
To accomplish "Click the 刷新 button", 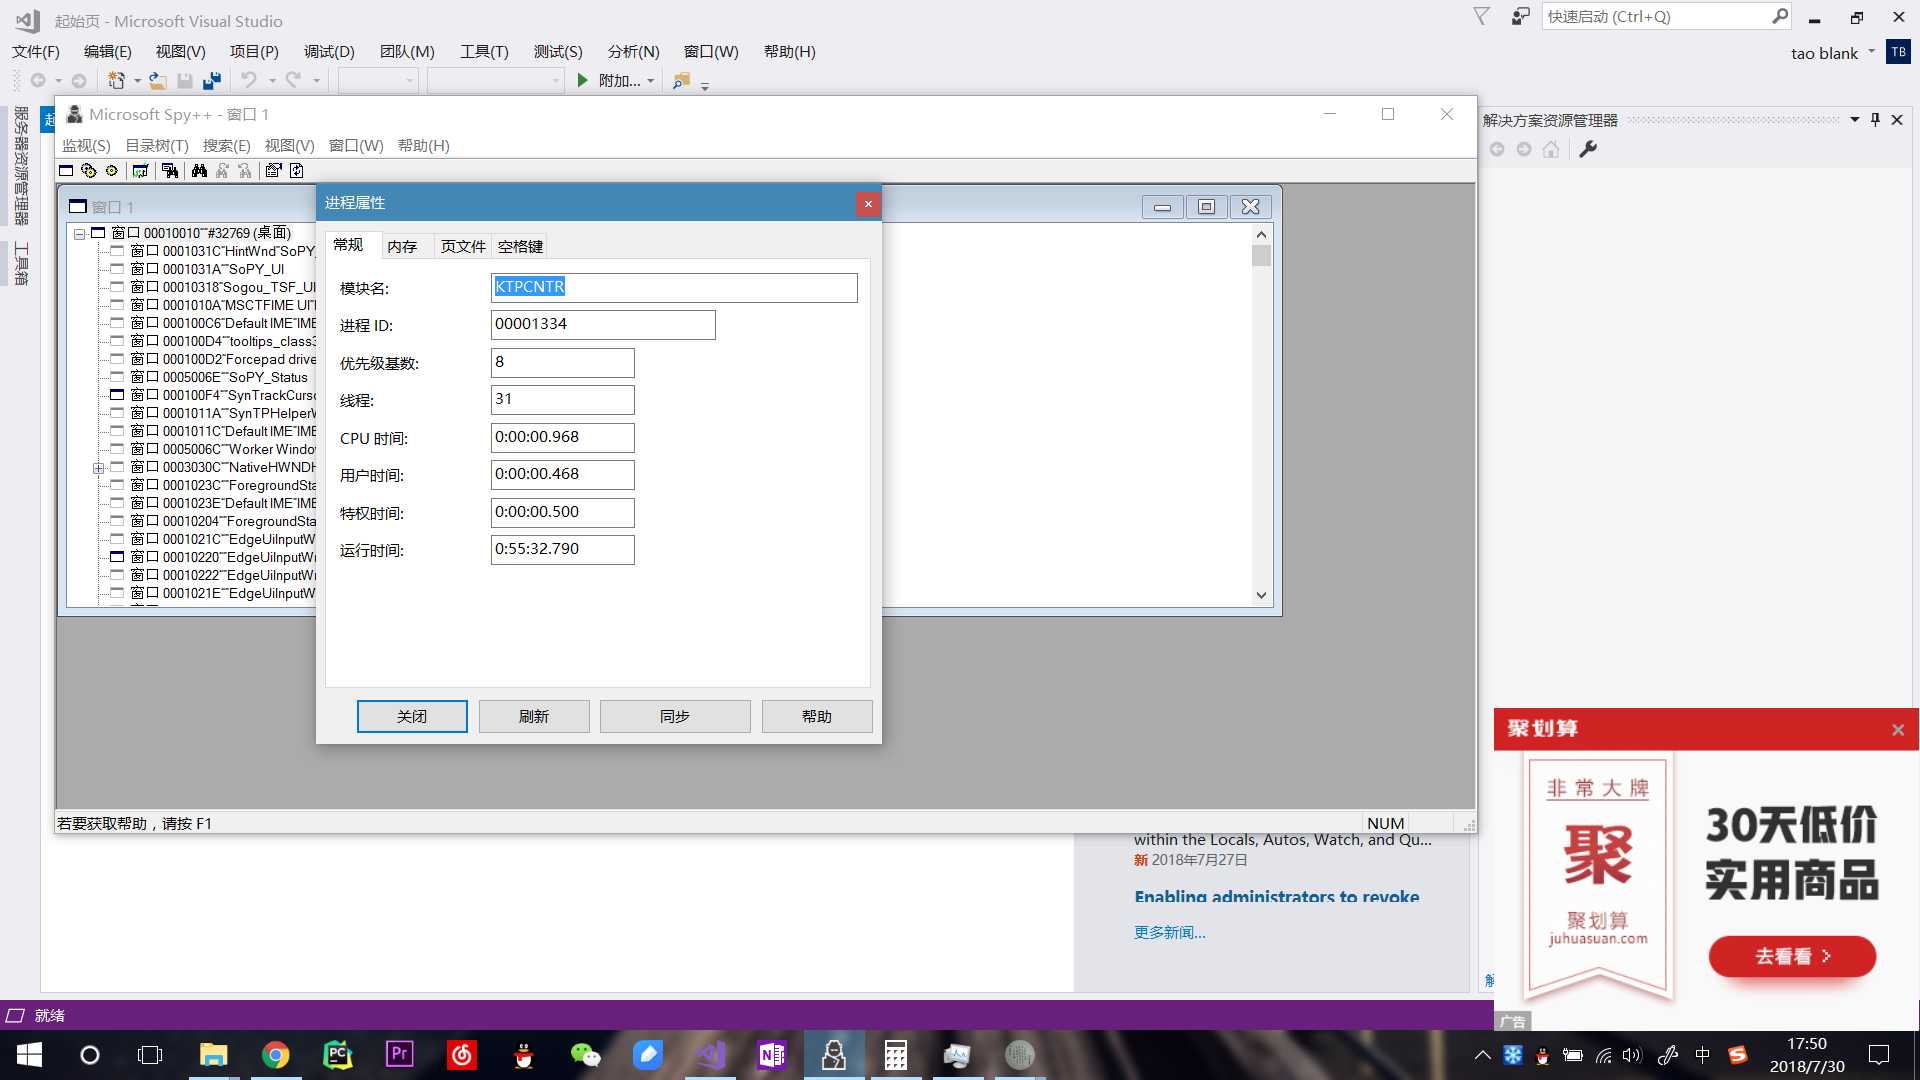I will tap(534, 716).
